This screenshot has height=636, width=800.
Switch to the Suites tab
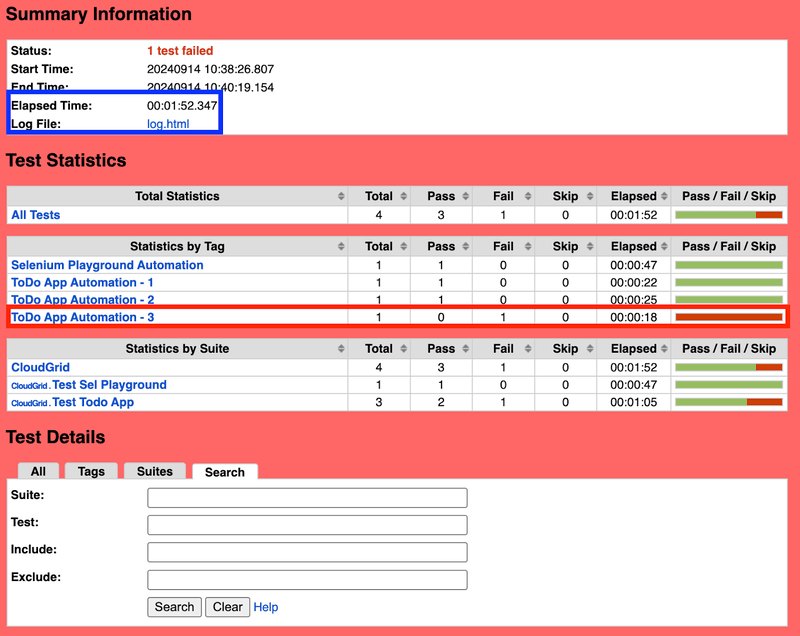[155, 471]
